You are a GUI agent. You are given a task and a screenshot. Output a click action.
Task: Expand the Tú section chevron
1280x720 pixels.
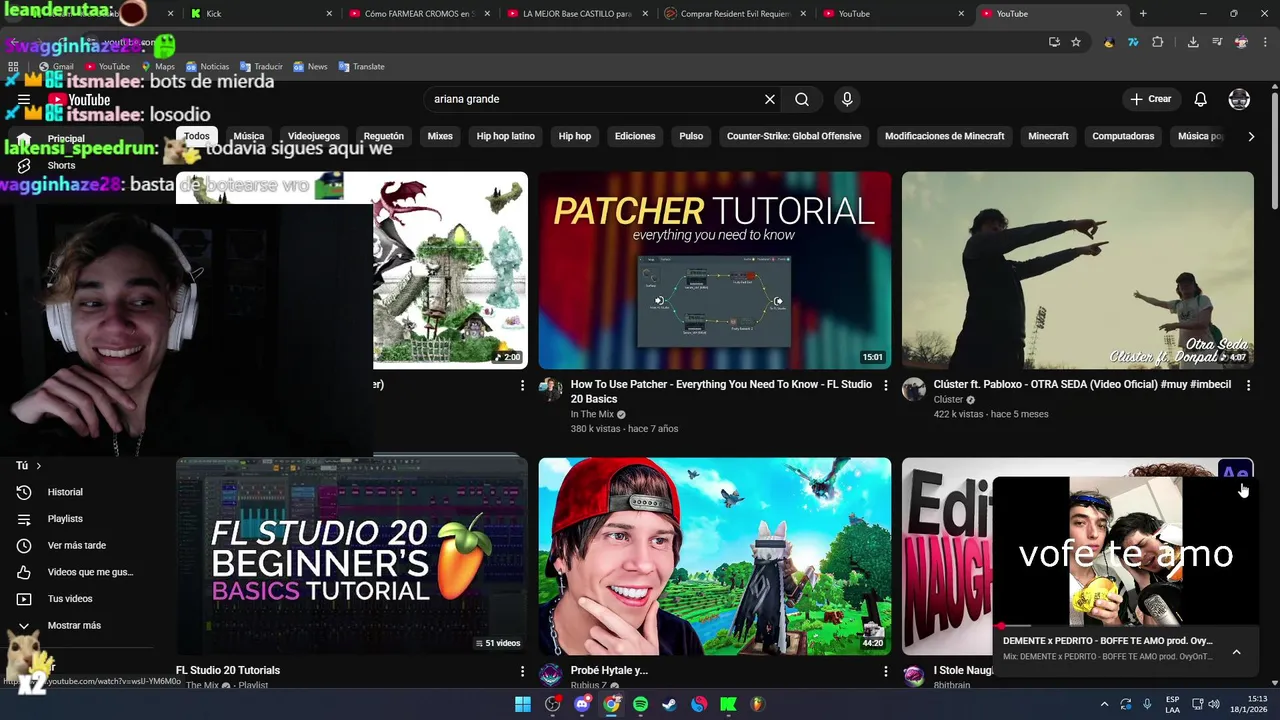click(39, 466)
